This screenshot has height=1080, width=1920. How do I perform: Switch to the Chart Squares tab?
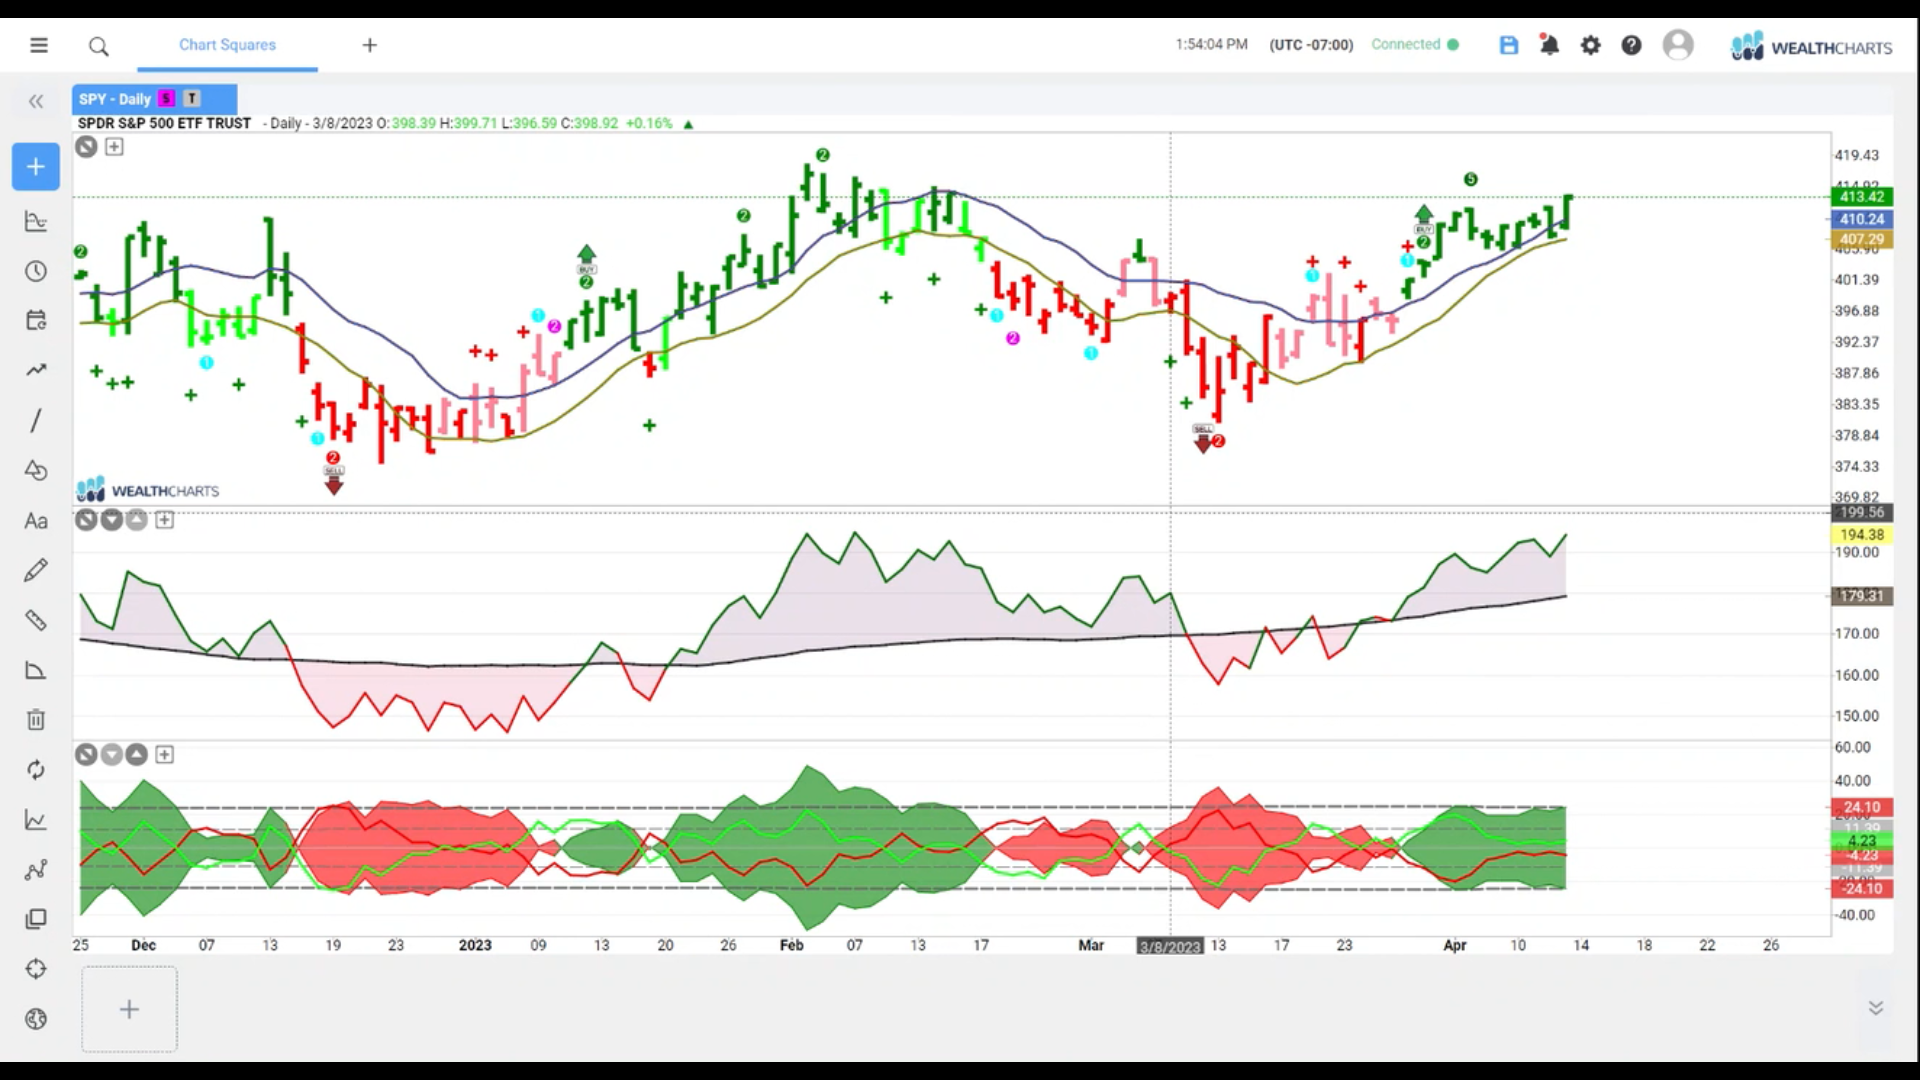pyautogui.click(x=227, y=45)
